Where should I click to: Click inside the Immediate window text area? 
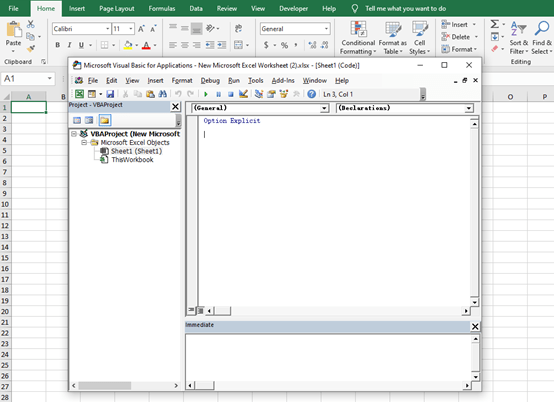[x=329, y=357]
